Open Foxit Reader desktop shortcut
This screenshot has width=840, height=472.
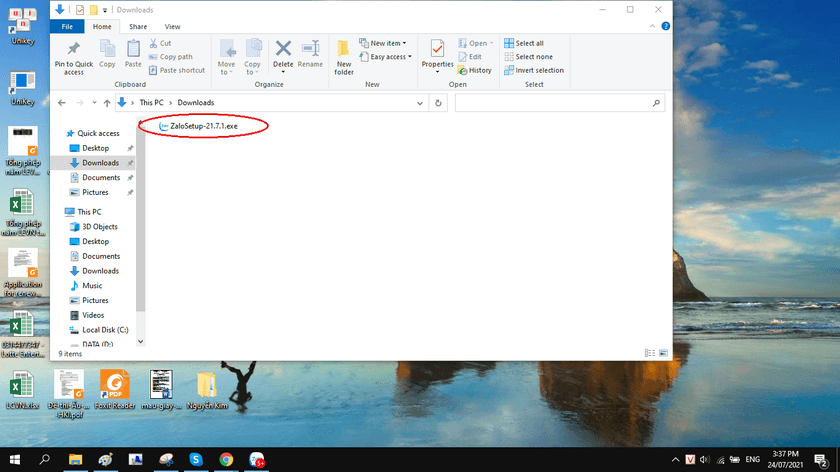pos(115,386)
